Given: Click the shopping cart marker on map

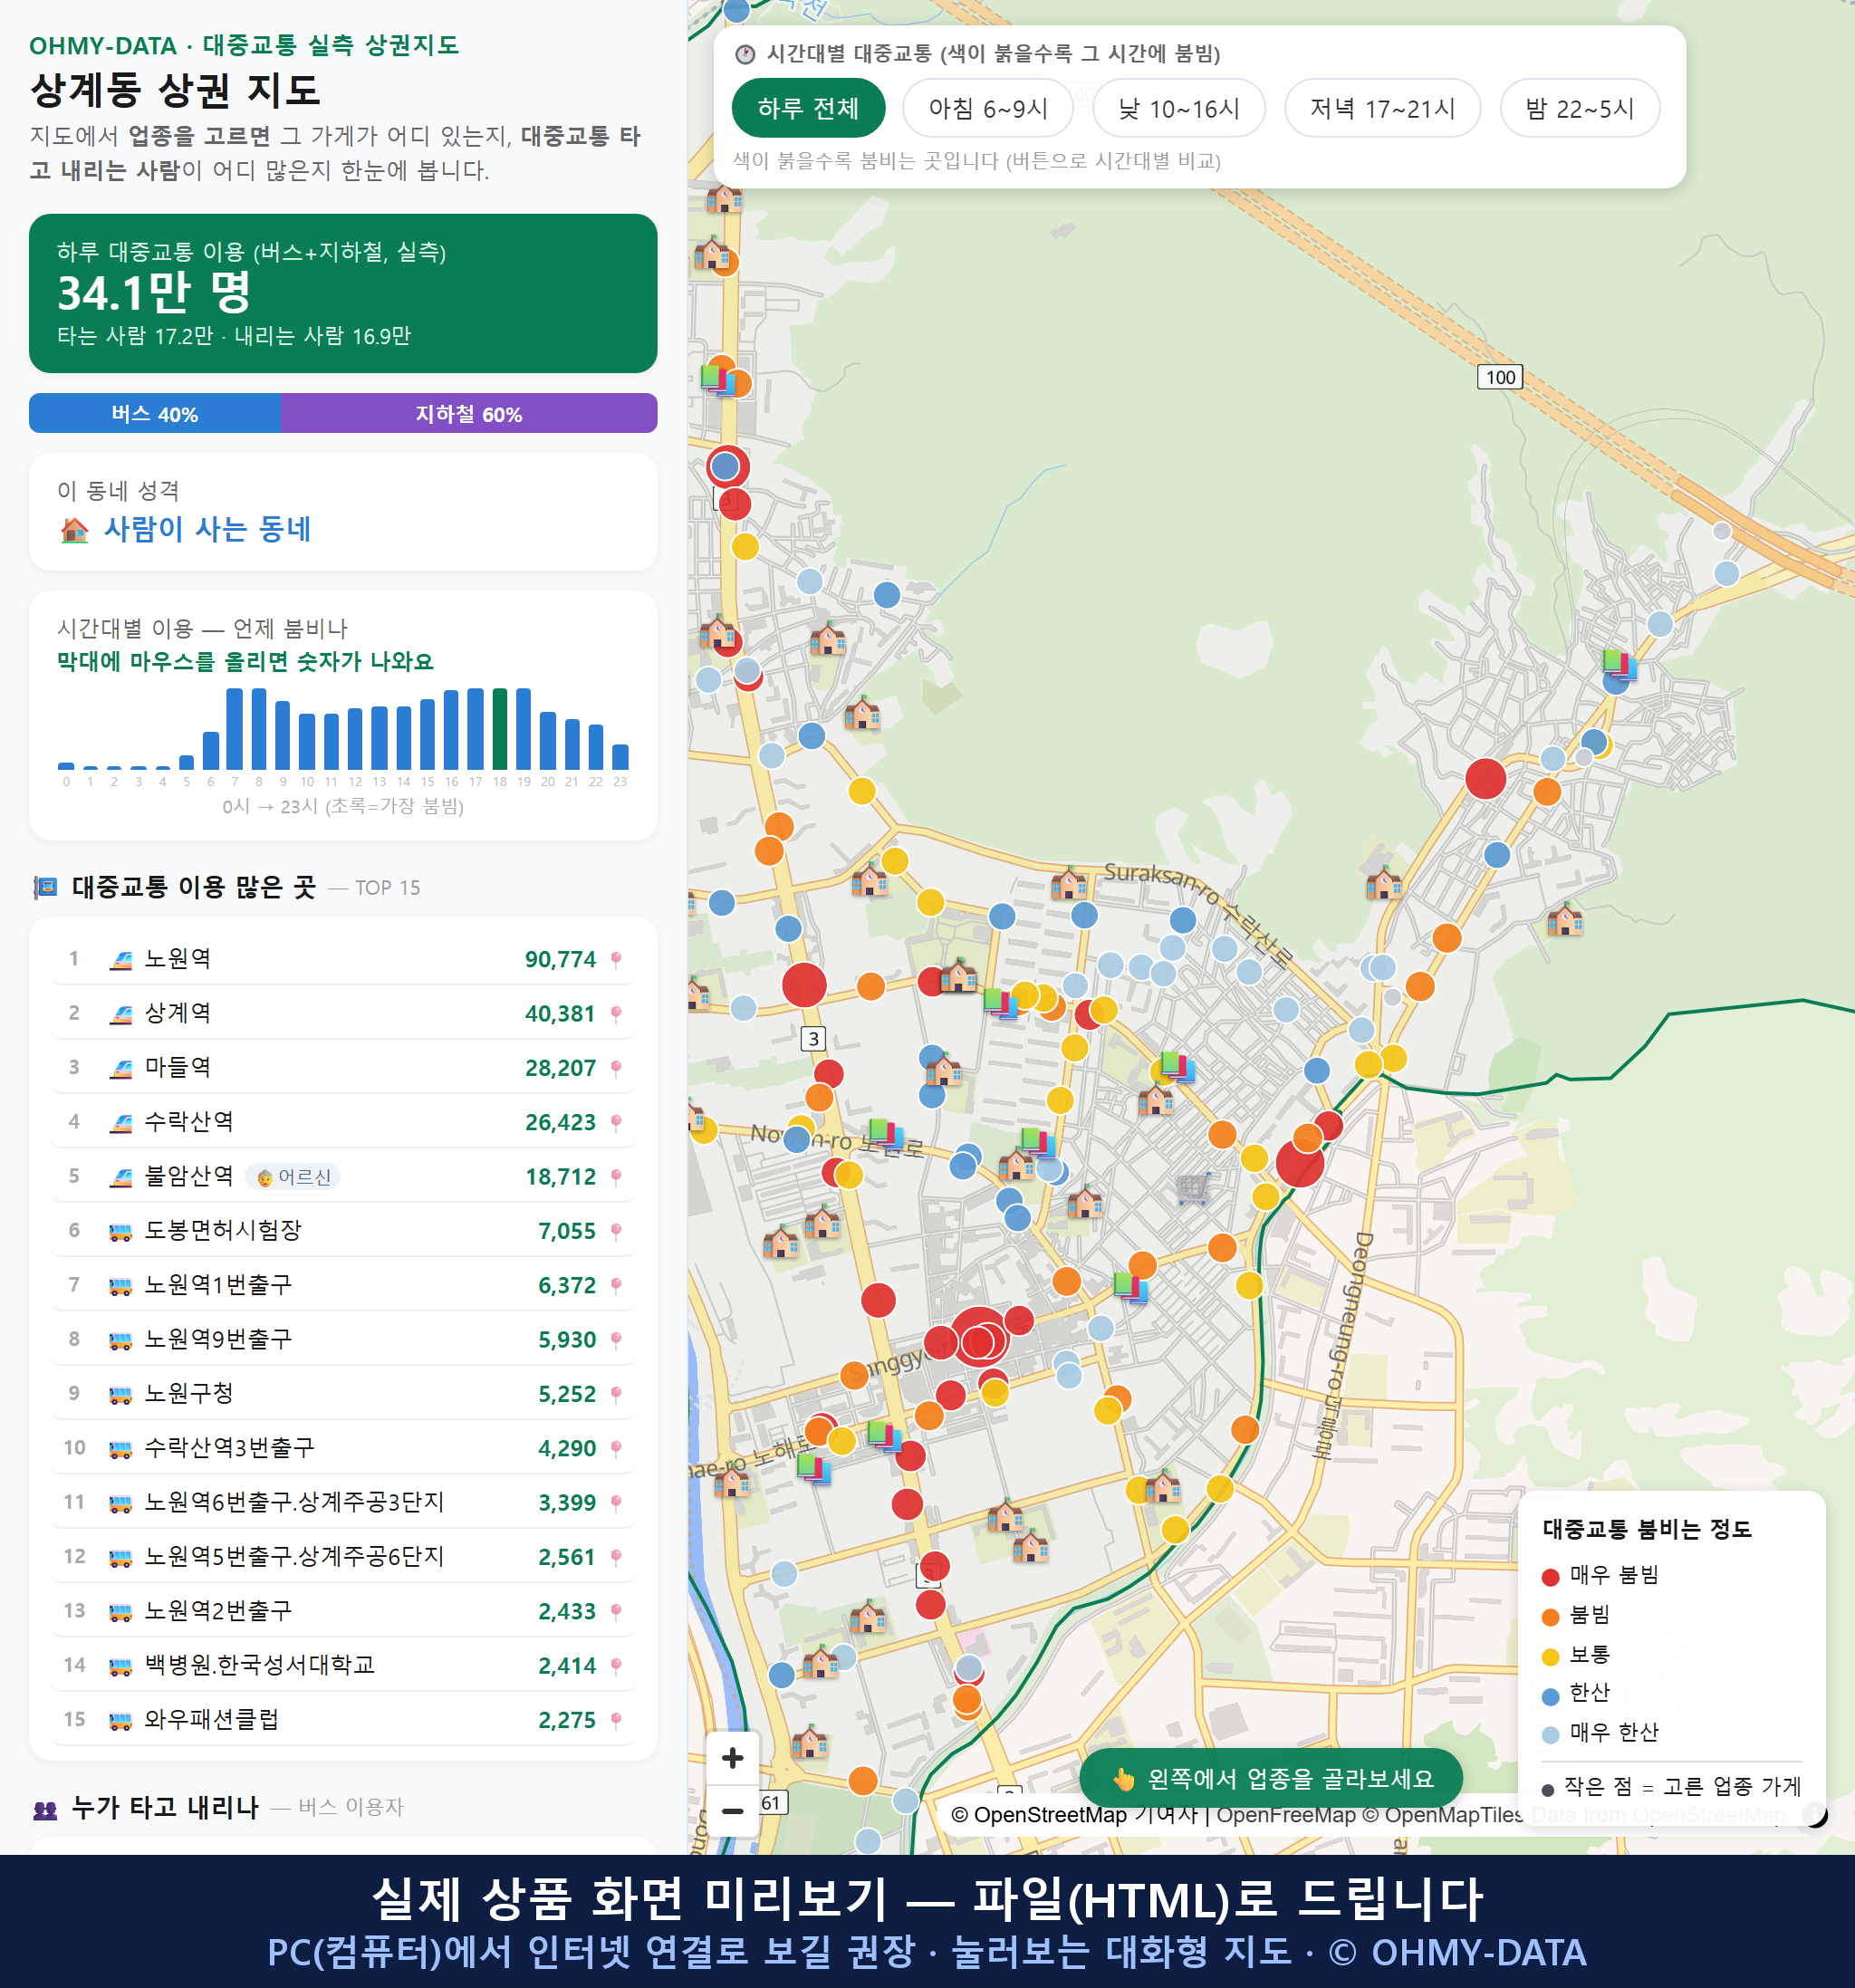Looking at the screenshot, I should coord(1193,1189).
